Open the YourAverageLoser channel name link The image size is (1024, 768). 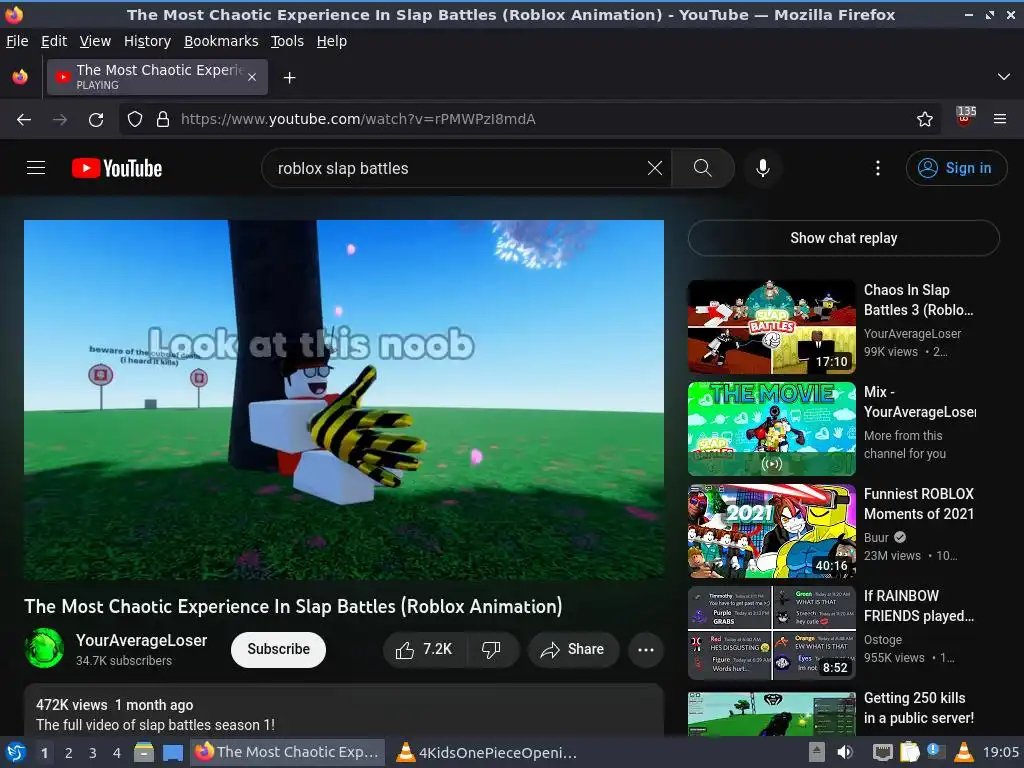click(141, 641)
